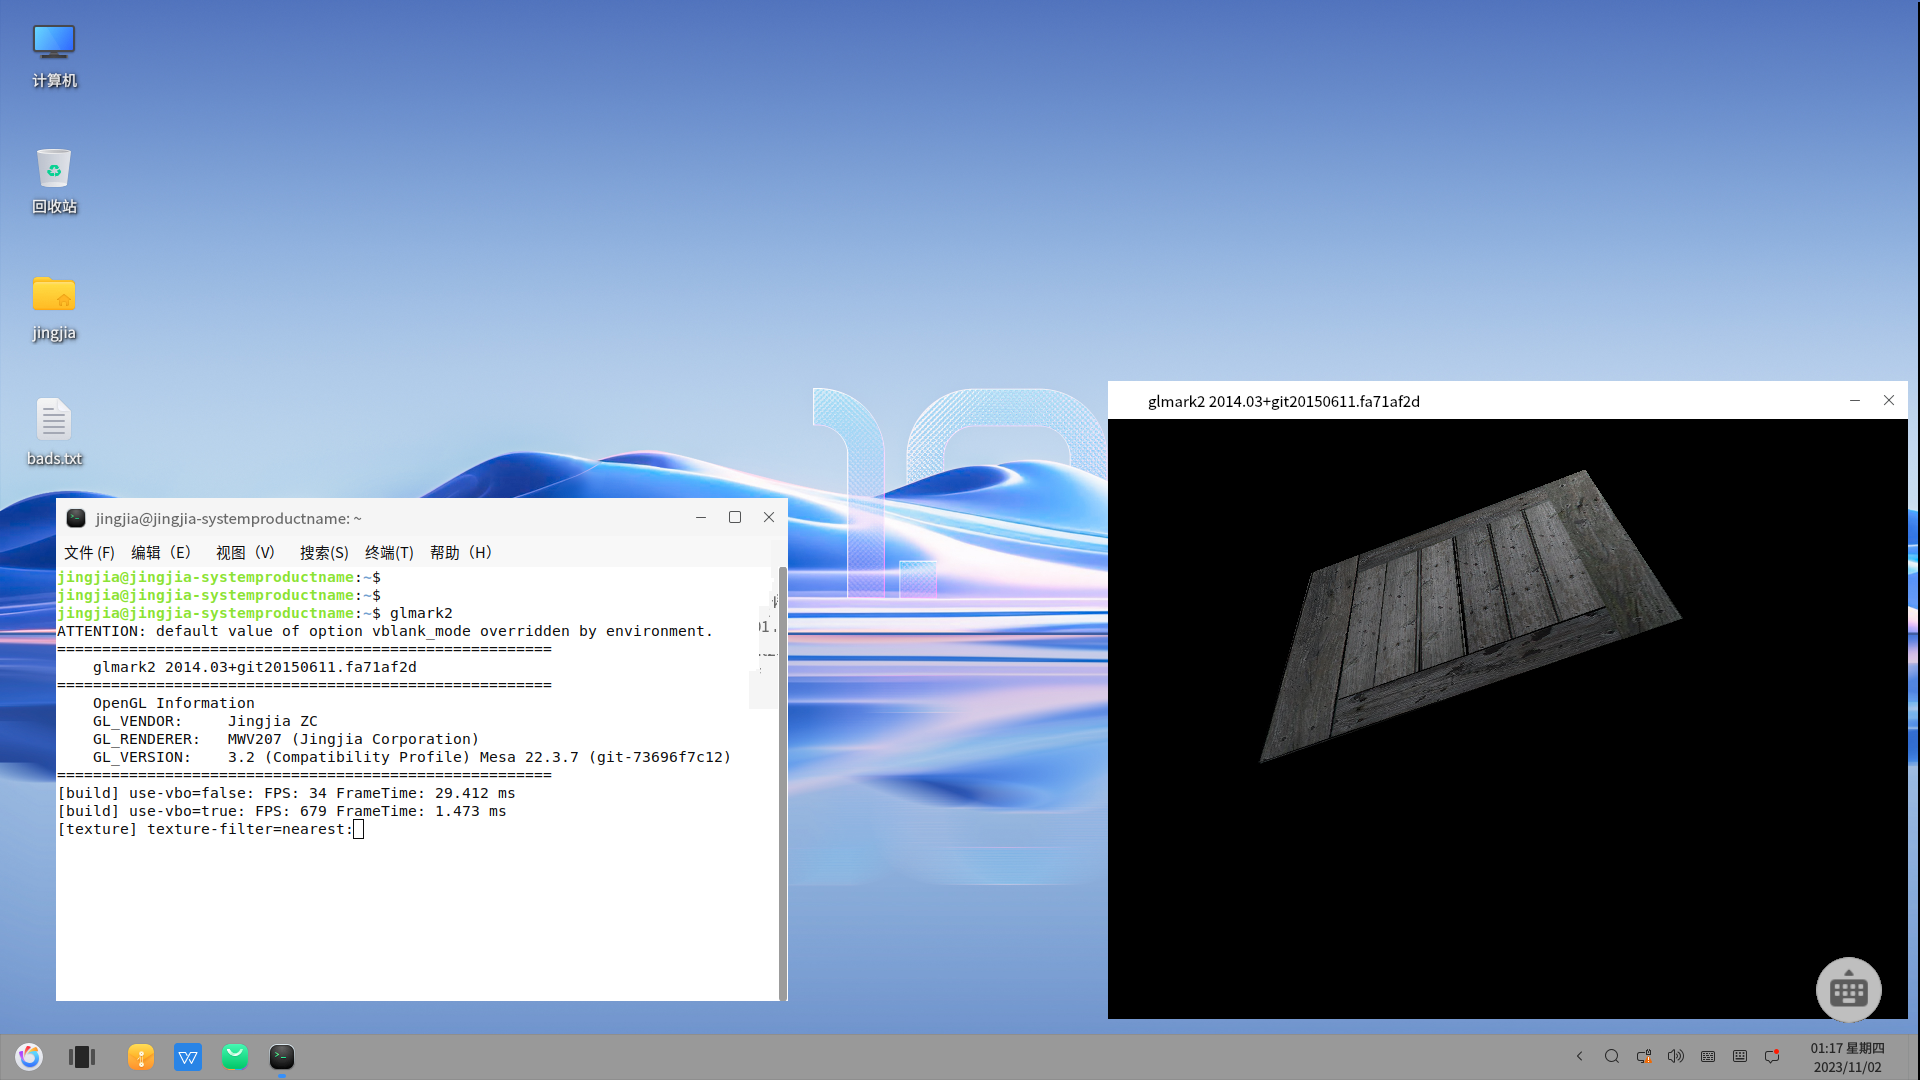Click the ATTENTION vblank_mode warning line
Viewport: 1920px width, 1080px height.
point(385,631)
